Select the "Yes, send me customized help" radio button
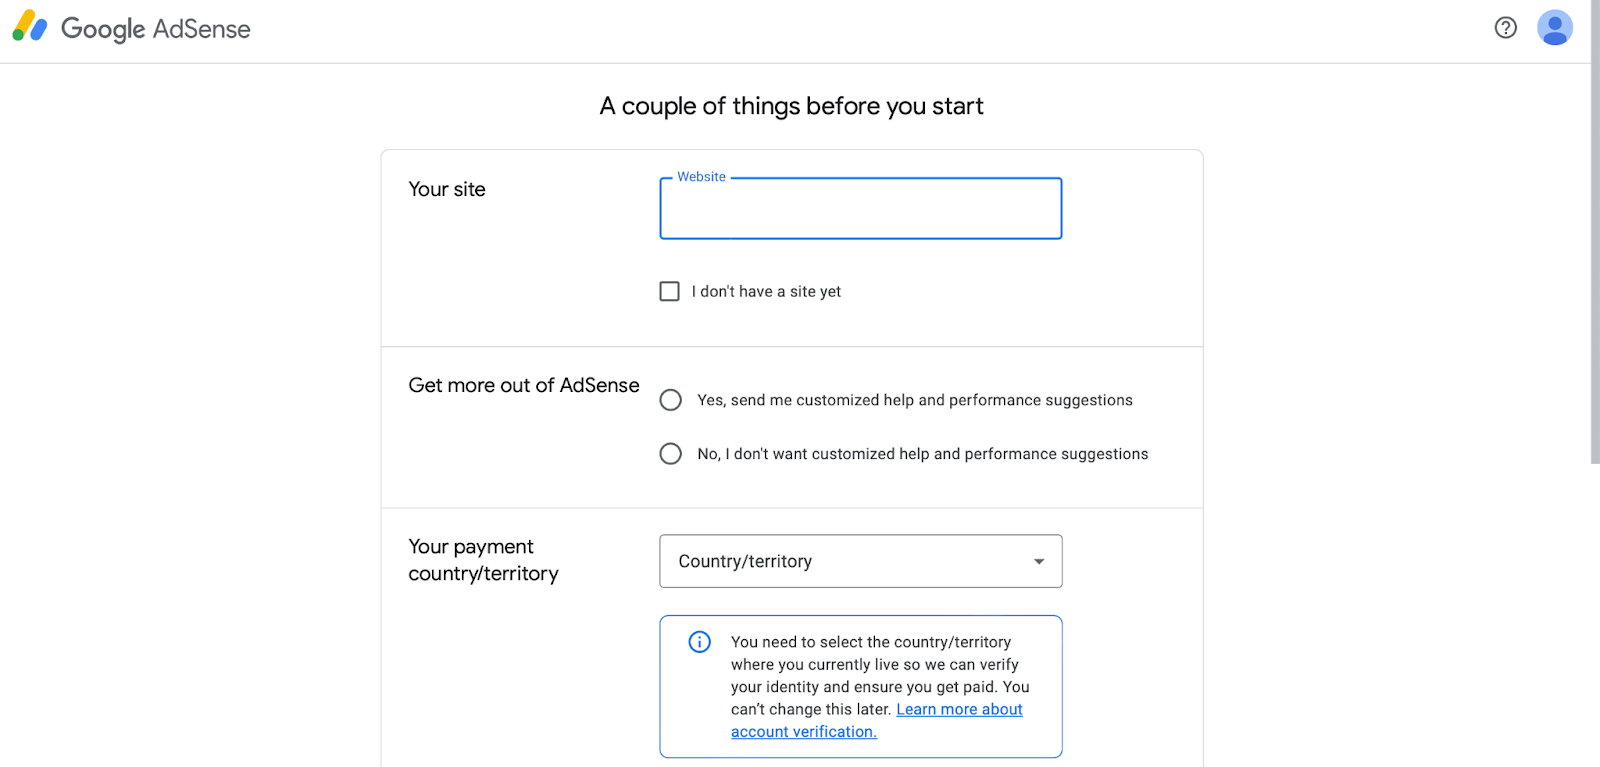Viewport: 1600px width, 767px height. (671, 400)
